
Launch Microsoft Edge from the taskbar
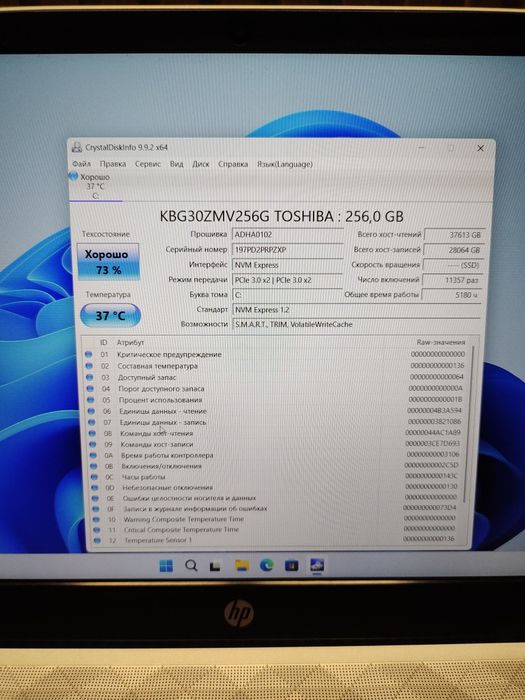267,566
